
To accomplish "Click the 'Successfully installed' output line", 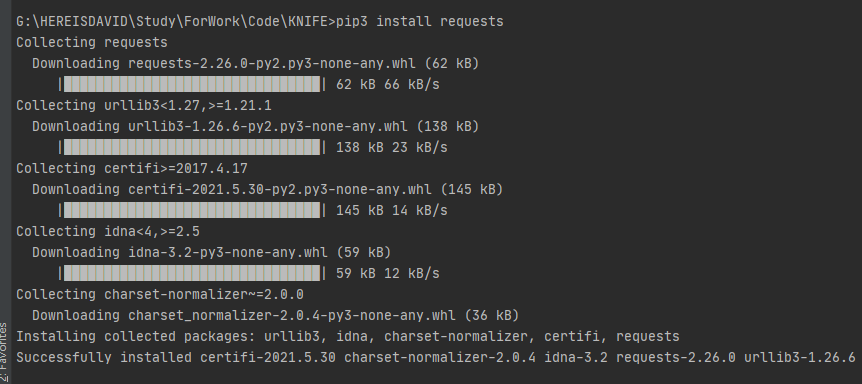I will (x=436, y=357).
